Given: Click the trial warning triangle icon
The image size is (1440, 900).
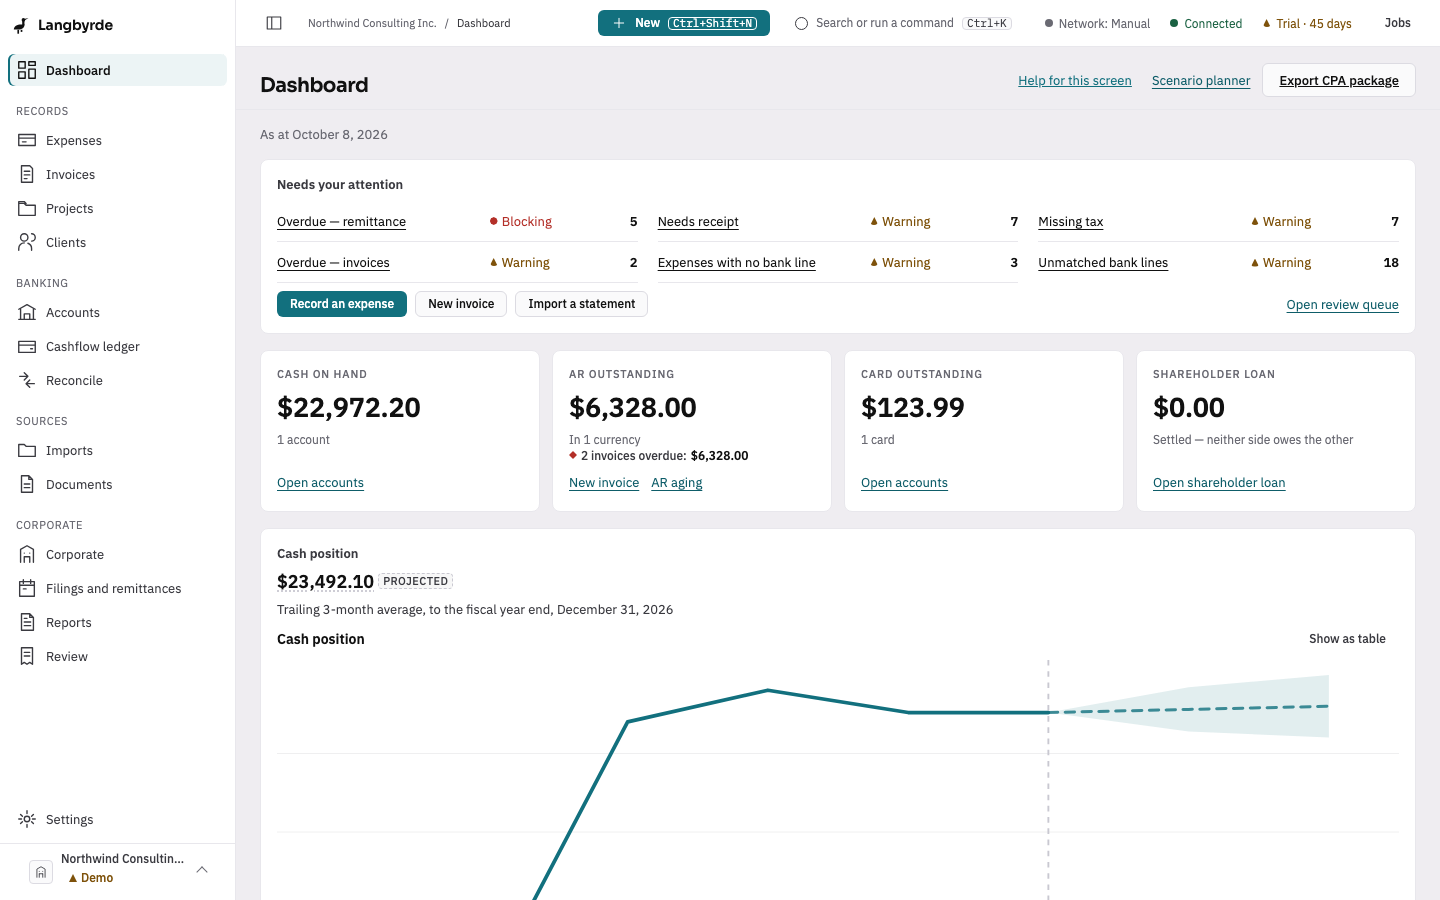Looking at the screenshot, I should 1267,23.
